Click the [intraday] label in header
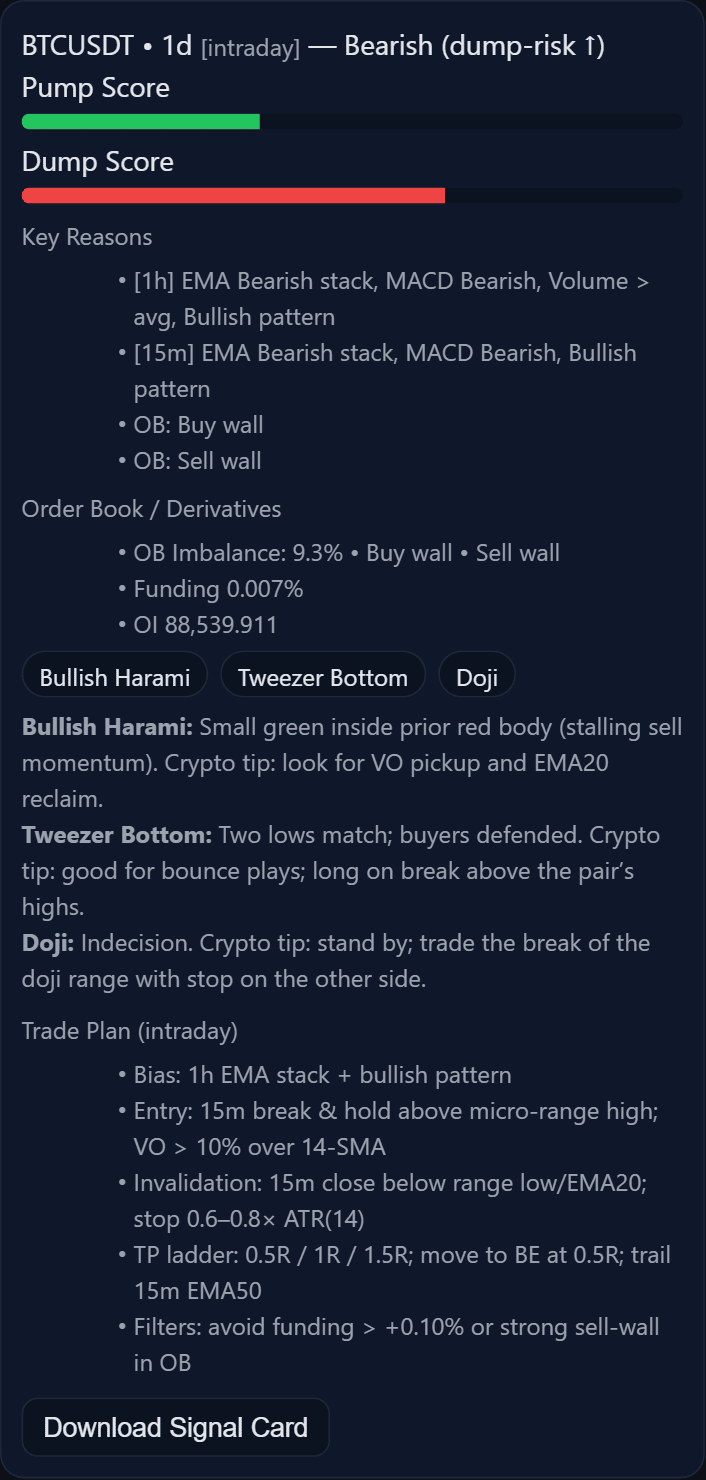 (250, 48)
